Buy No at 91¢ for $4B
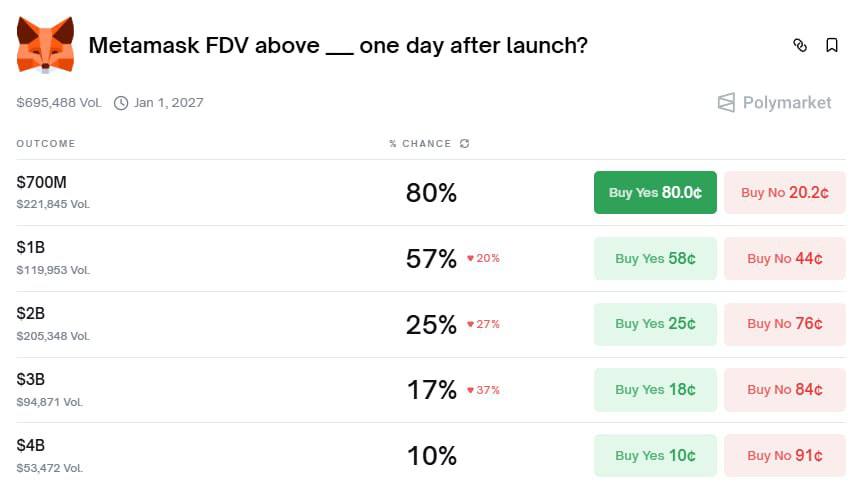 pos(784,456)
